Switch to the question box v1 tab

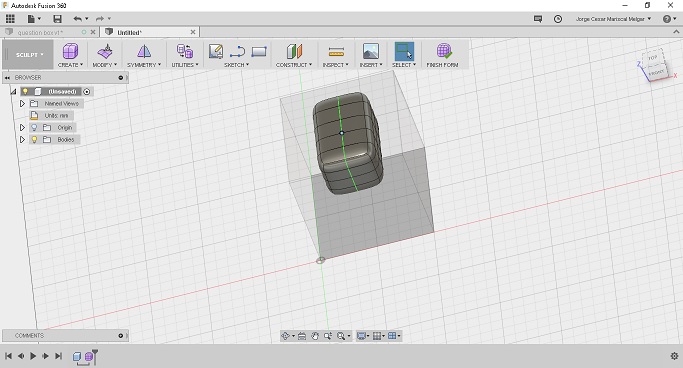pyautogui.click(x=40, y=32)
